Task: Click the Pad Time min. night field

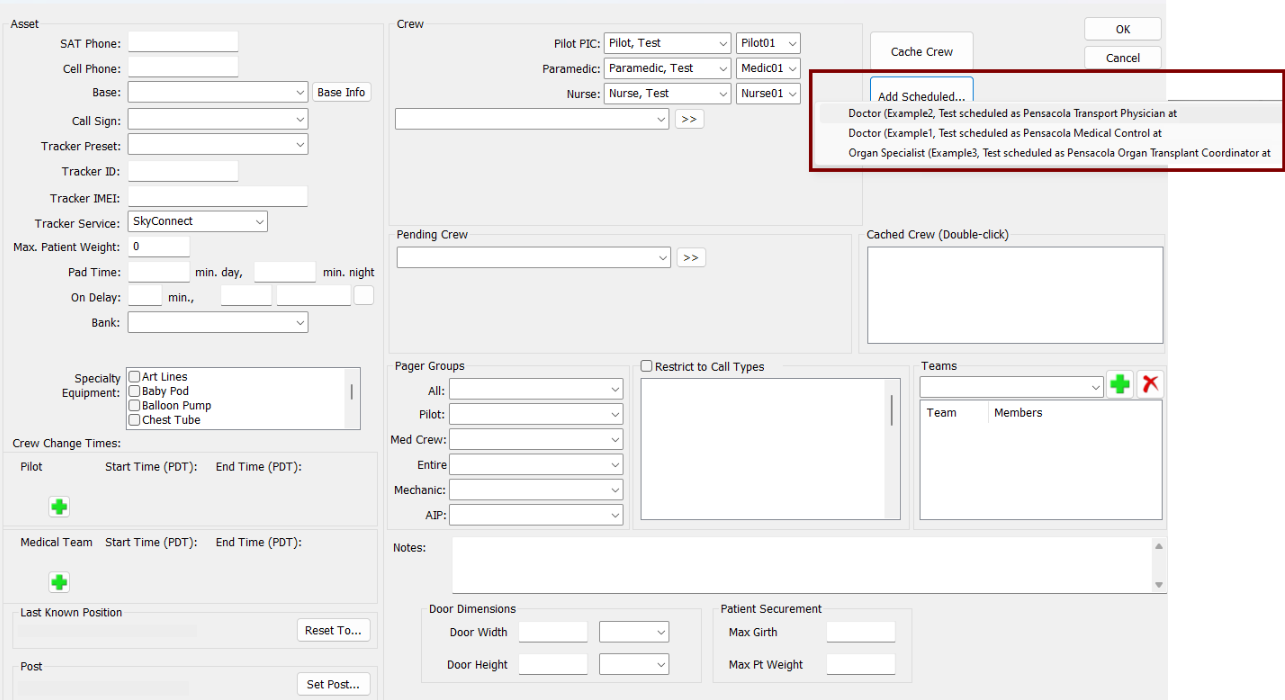Action: click(285, 271)
